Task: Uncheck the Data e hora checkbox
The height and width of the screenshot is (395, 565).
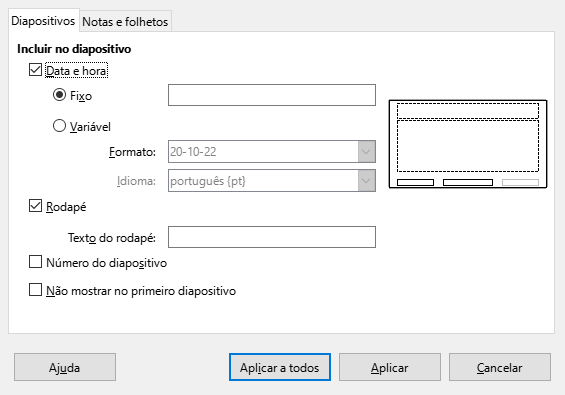Action: click(35, 70)
